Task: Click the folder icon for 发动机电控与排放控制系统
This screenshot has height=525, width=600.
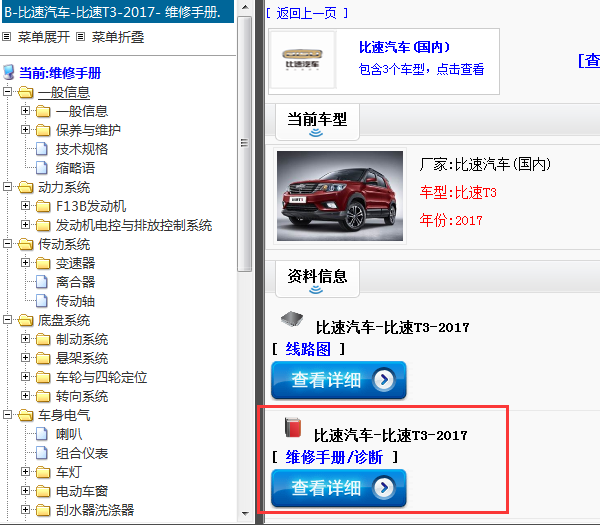Action: [x=43, y=225]
